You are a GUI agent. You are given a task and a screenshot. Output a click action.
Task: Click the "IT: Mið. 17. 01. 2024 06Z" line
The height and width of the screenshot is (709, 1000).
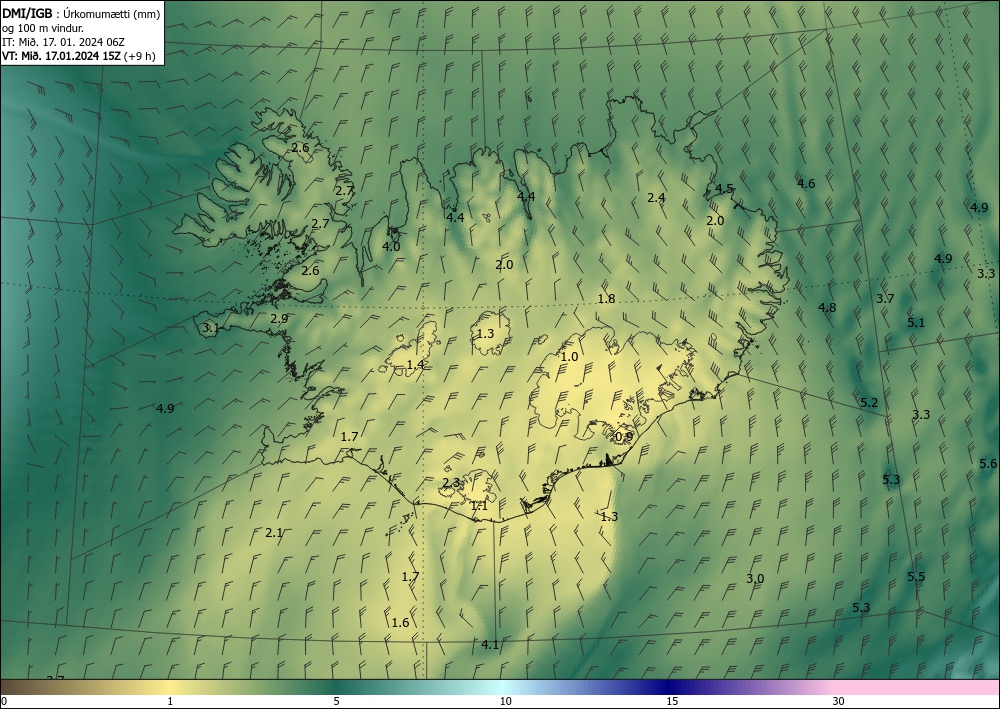point(63,42)
